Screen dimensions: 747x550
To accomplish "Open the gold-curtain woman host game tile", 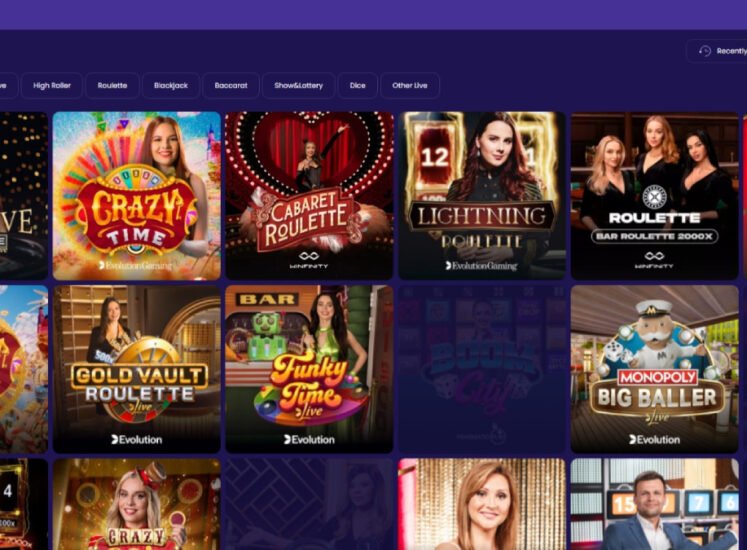I will tap(482, 504).
